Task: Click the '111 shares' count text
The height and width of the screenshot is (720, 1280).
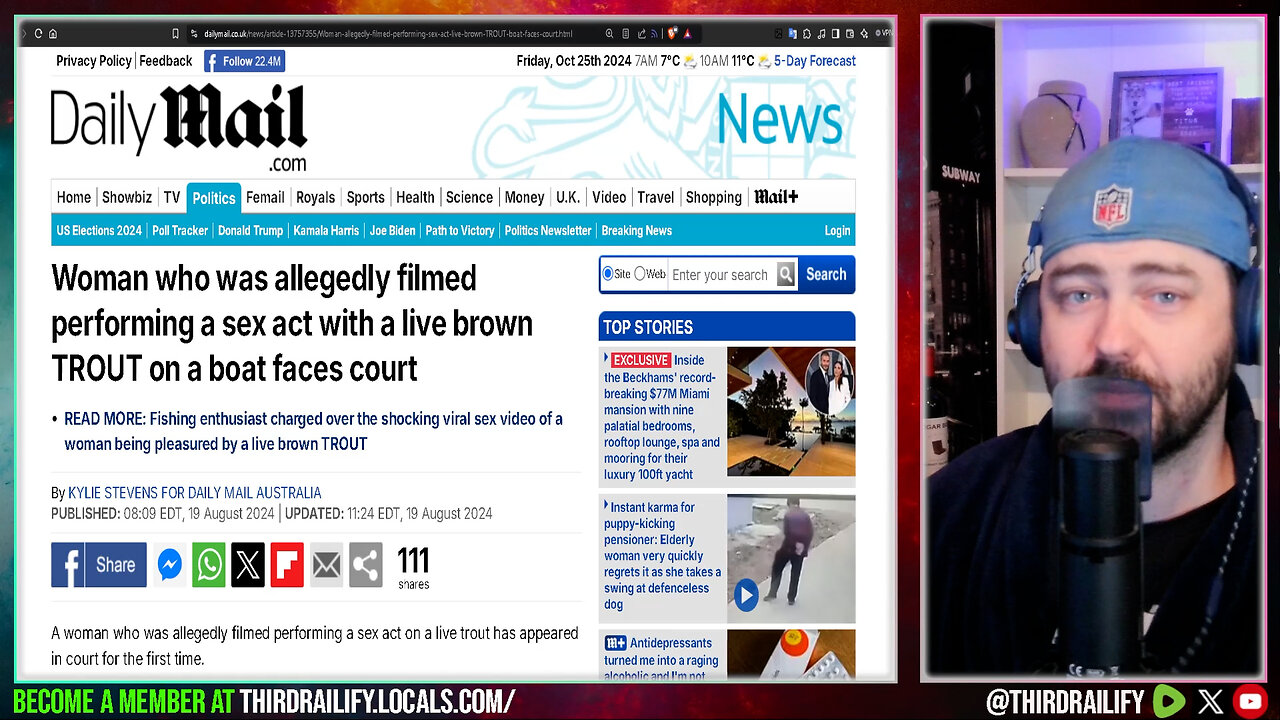Action: click(x=413, y=567)
